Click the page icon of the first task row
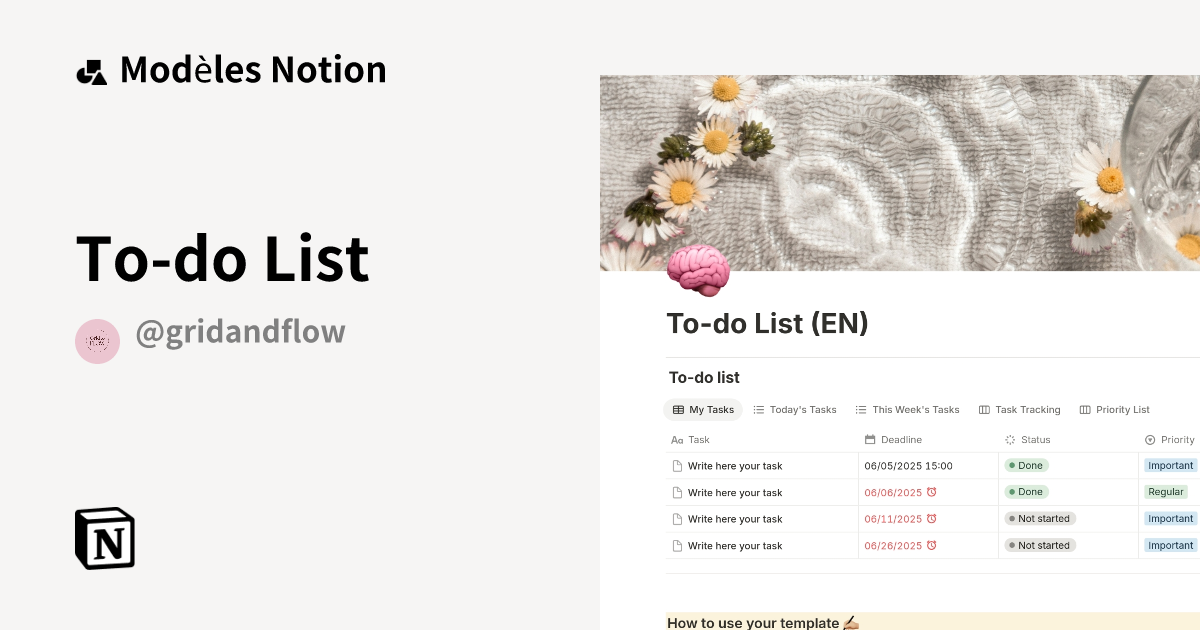Viewport: 1200px width, 630px height. (x=677, y=465)
